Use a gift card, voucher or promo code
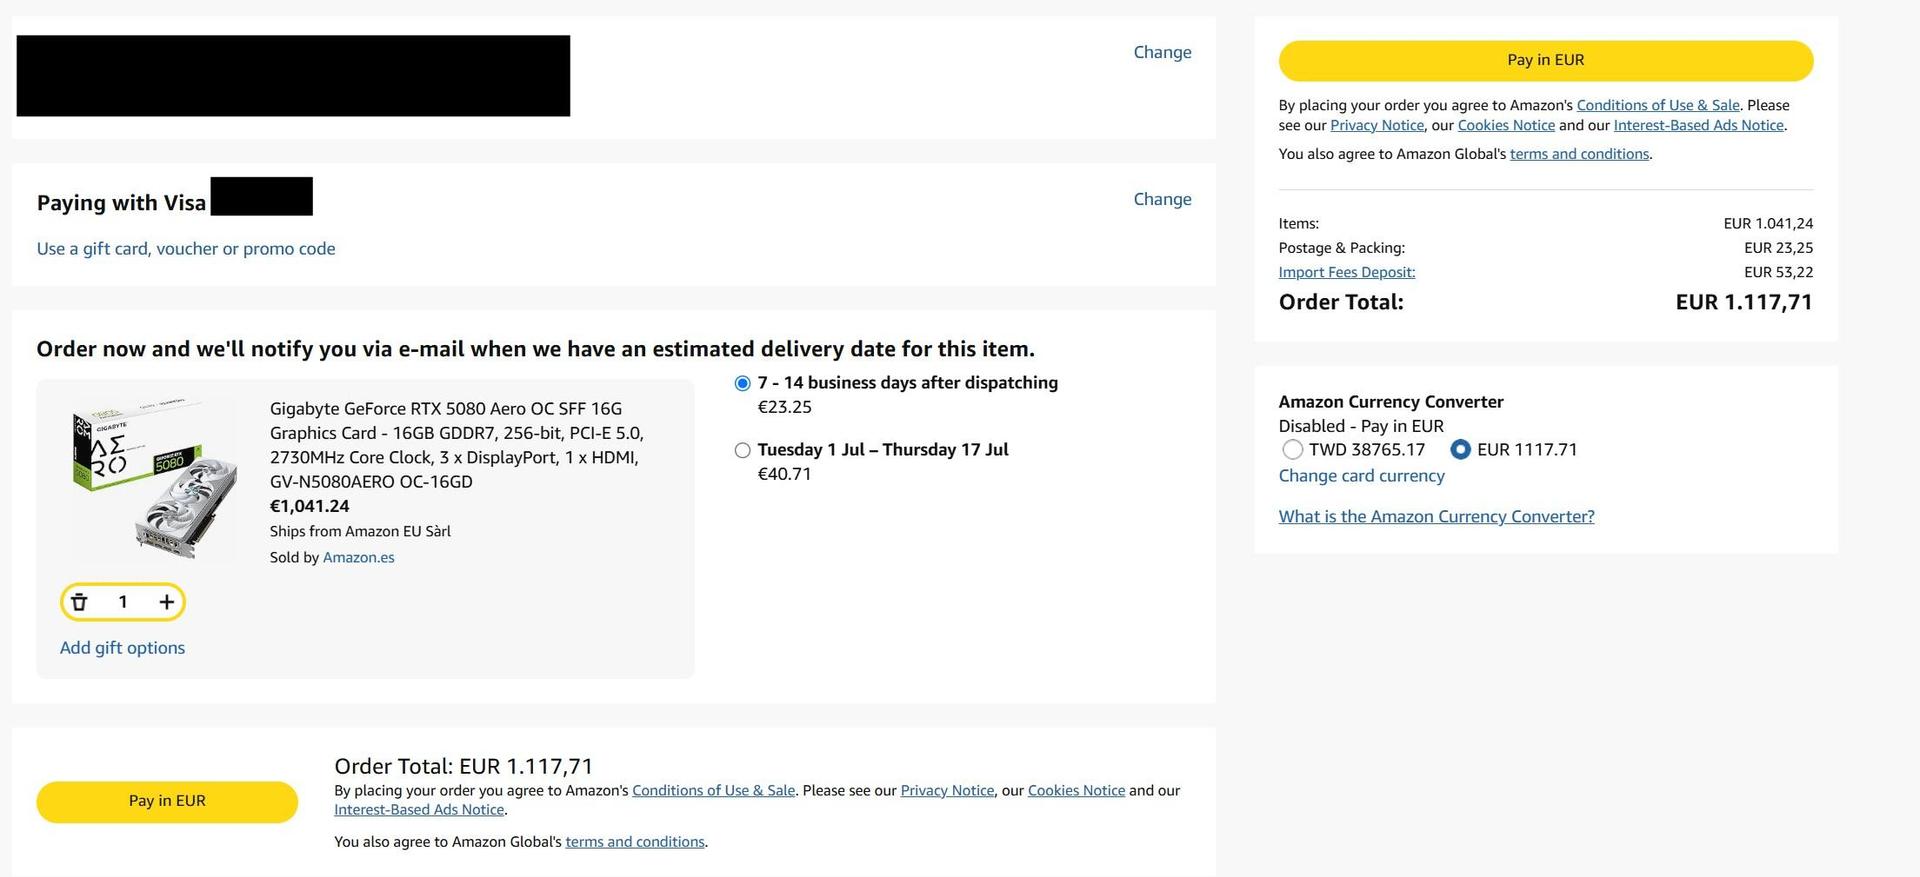The height and width of the screenshot is (877, 1920). tap(186, 249)
